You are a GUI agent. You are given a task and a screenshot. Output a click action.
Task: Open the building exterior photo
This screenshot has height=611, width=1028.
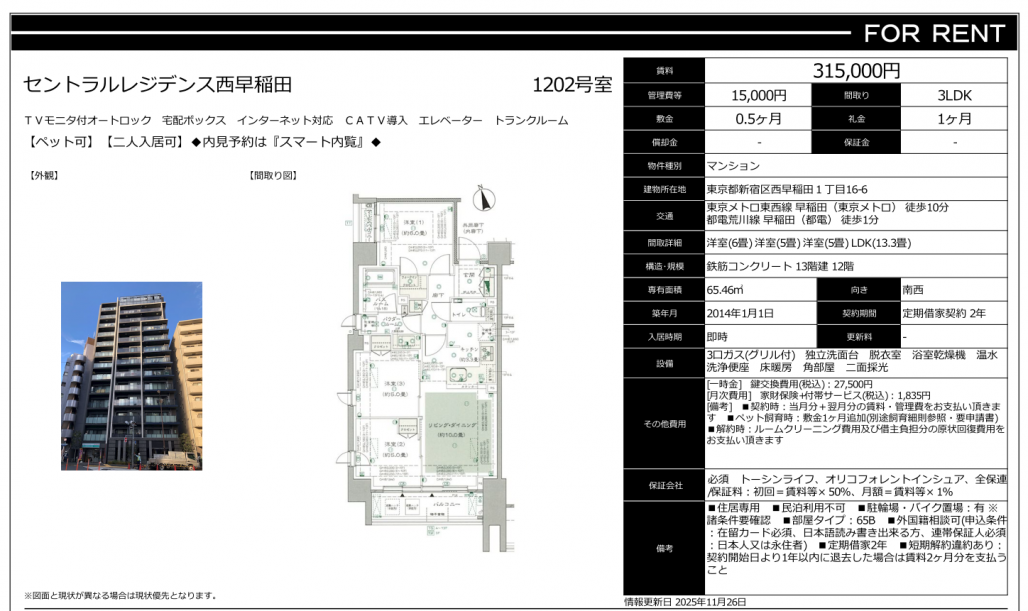[131, 375]
